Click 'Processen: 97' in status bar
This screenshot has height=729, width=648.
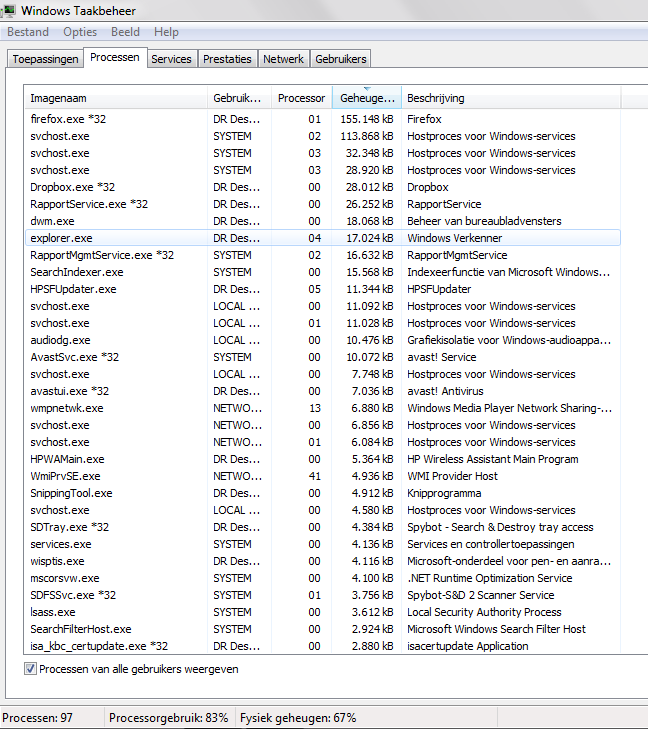[x=38, y=718]
